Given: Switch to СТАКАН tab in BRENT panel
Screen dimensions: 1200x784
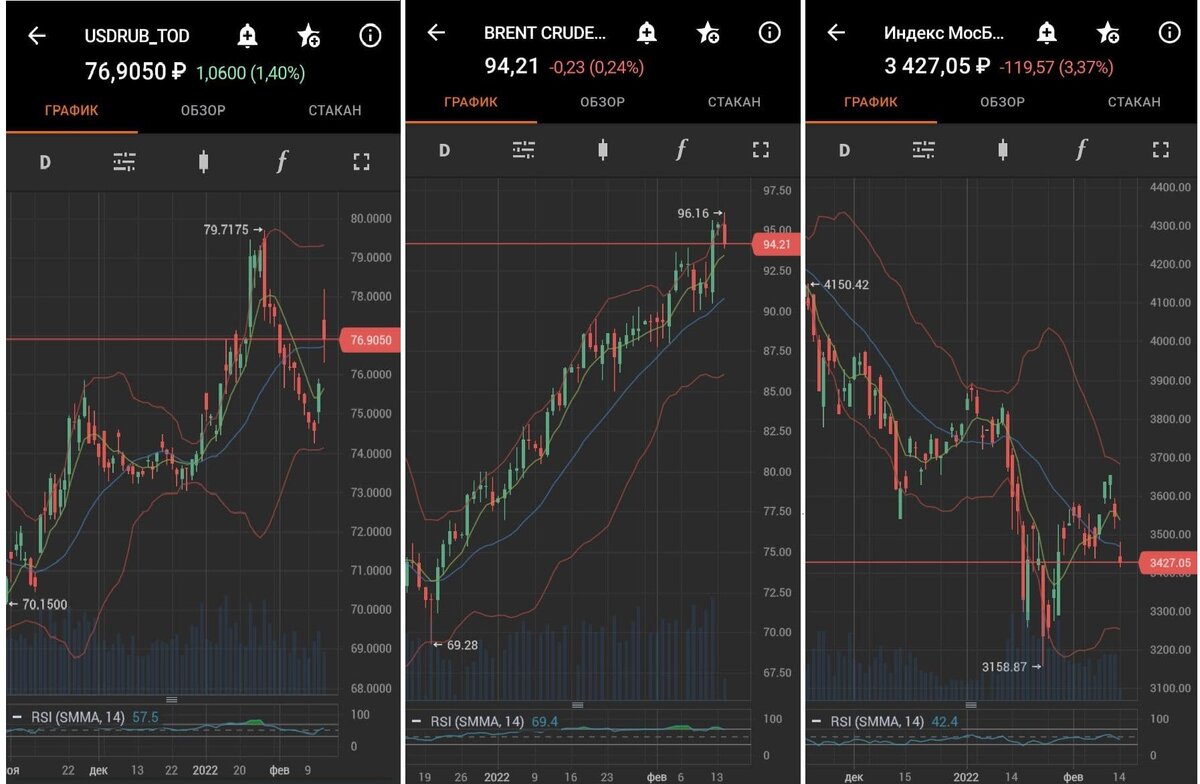Looking at the screenshot, I should click(x=734, y=102).
